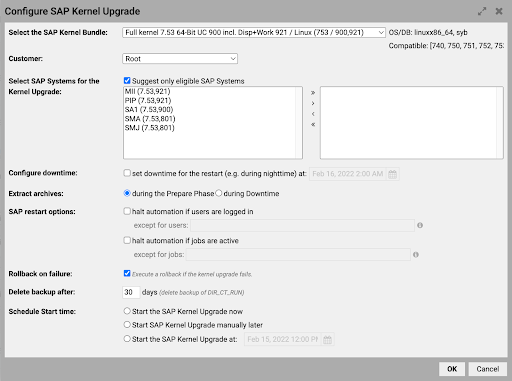512x381 pixels.
Task: Click info icon next to except for jobs
Action: point(416,255)
